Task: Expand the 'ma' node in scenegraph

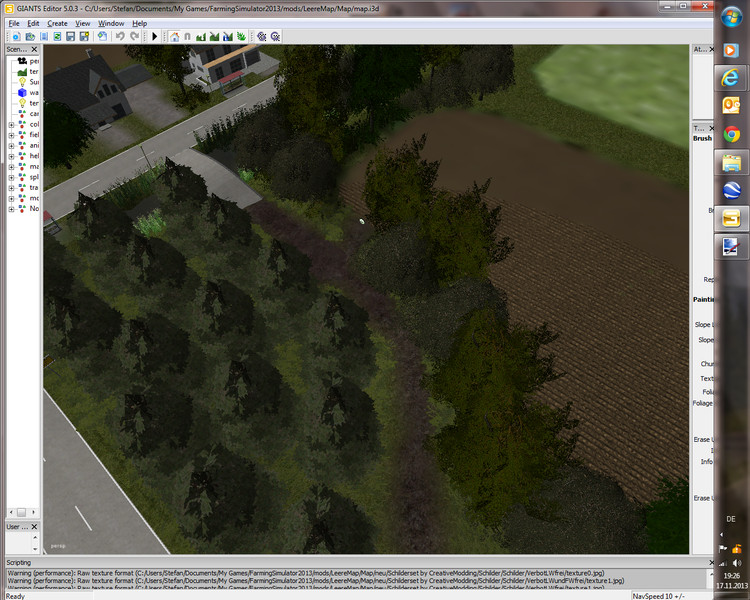Action: pos(11,167)
